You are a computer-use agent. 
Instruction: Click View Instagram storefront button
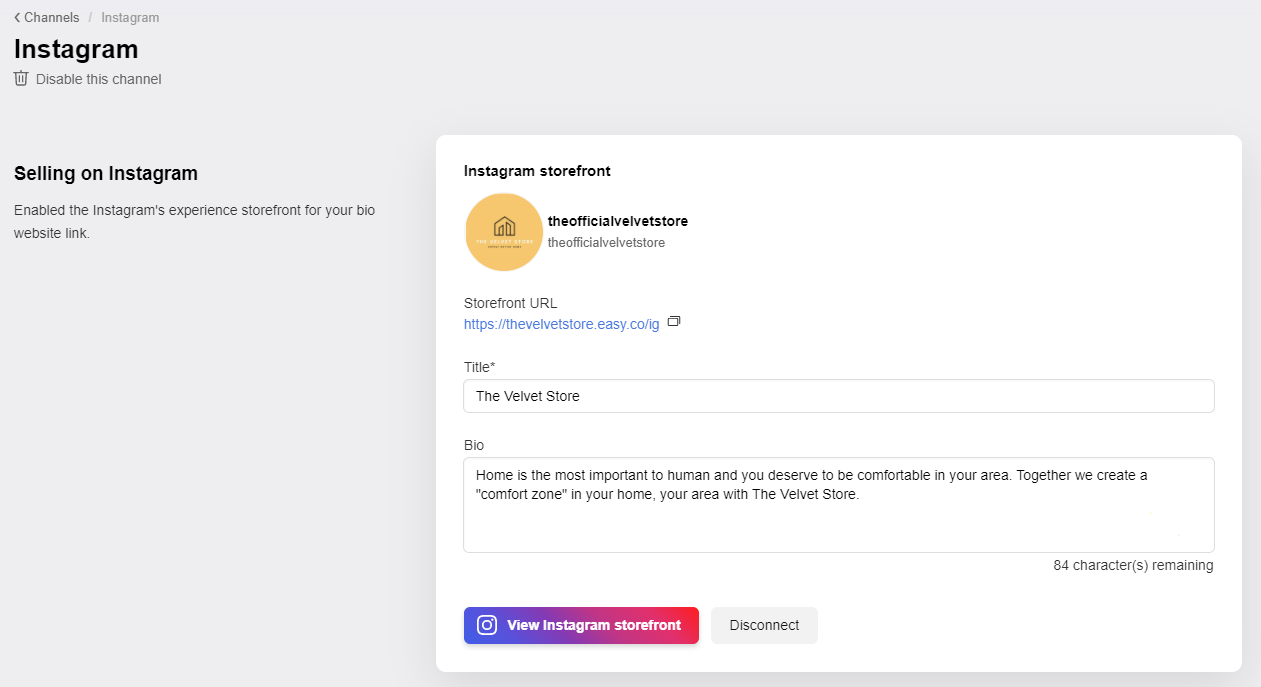tap(581, 625)
